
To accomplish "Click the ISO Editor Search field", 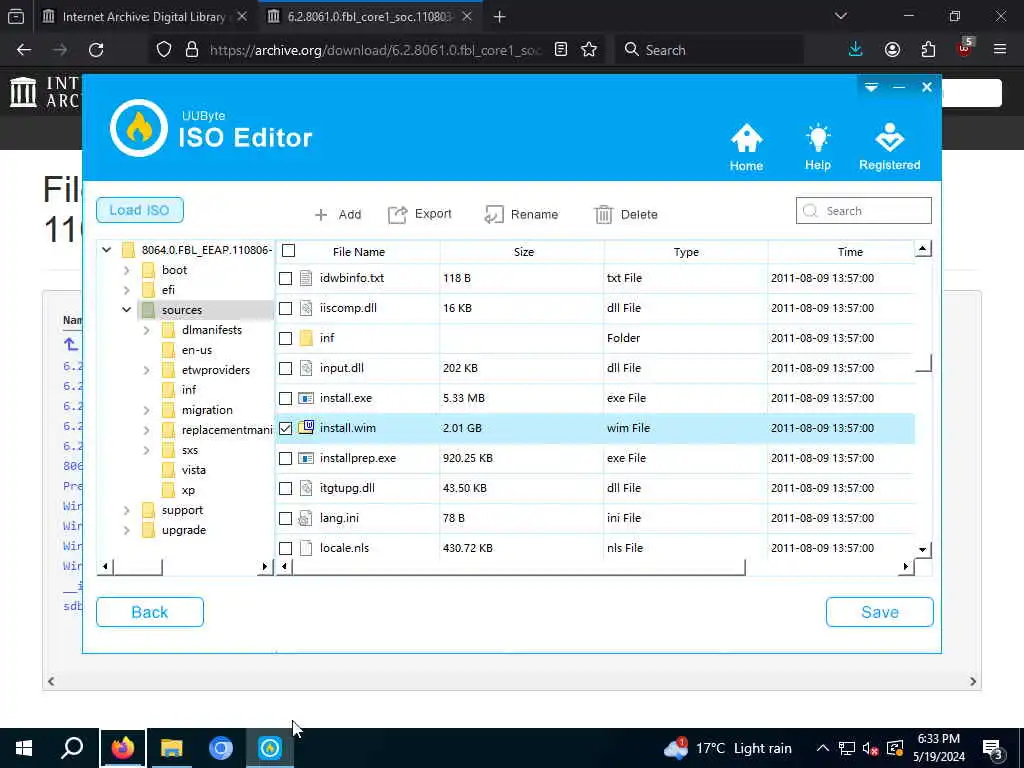I will pyautogui.click(x=863, y=211).
